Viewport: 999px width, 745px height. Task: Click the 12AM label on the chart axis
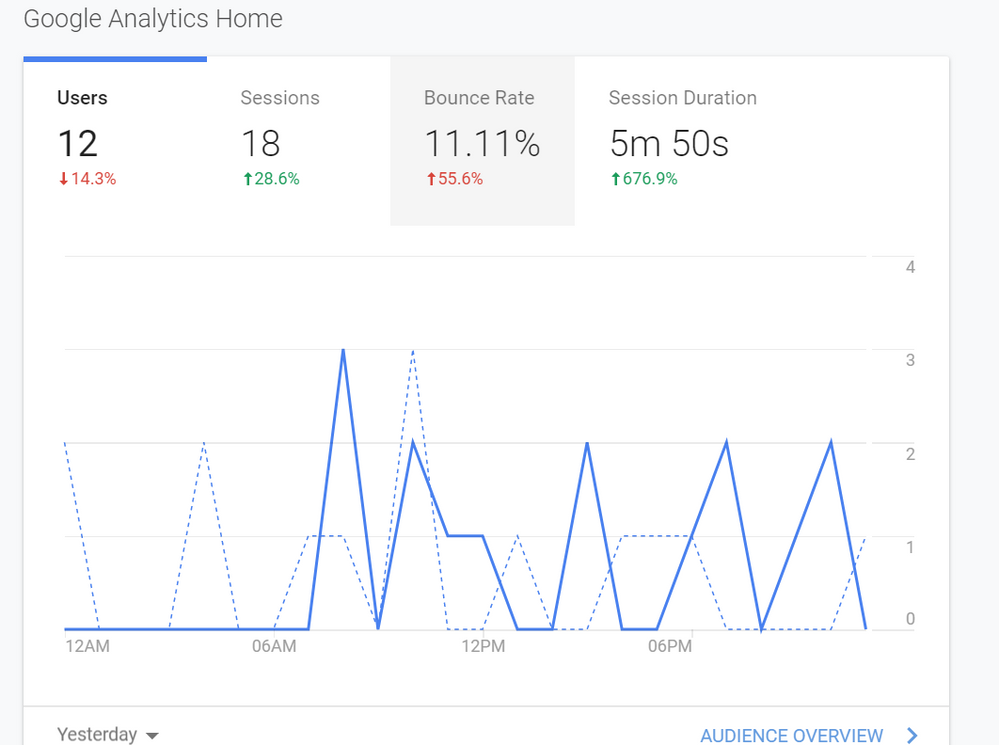[x=87, y=646]
